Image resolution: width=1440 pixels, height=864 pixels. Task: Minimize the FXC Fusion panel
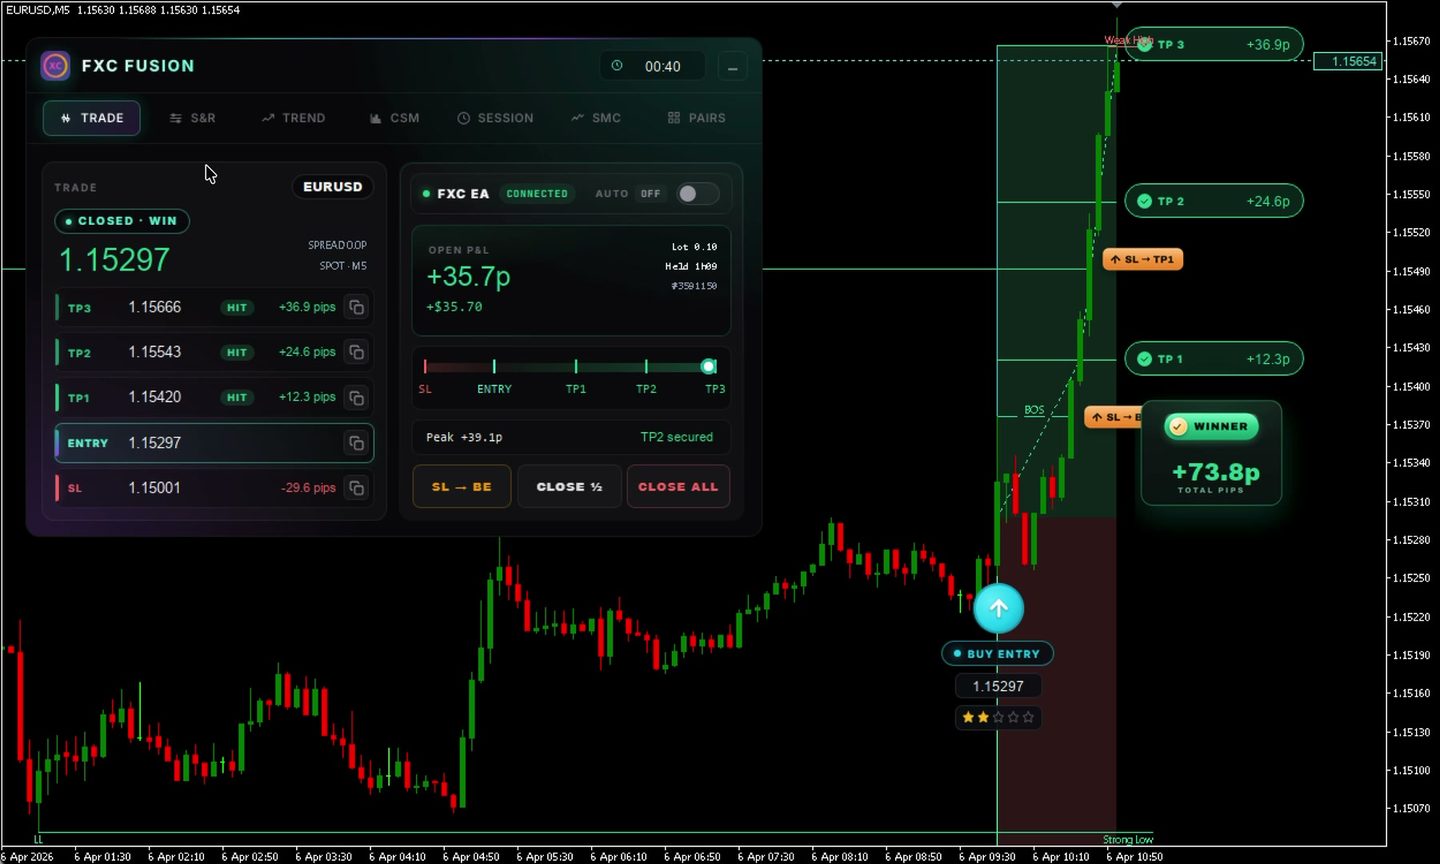pyautogui.click(x=732, y=67)
